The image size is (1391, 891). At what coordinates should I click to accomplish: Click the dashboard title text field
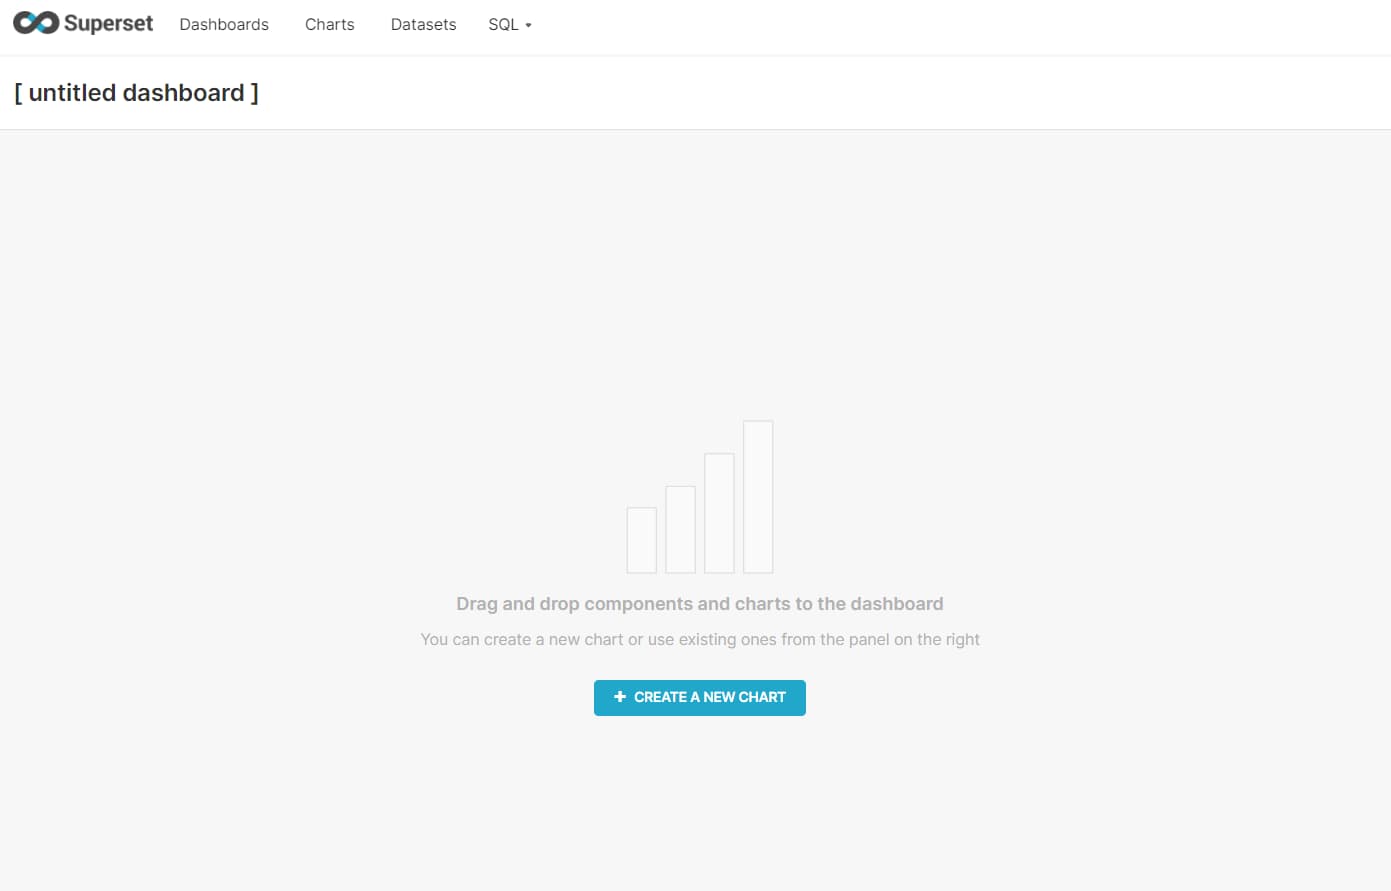[137, 92]
